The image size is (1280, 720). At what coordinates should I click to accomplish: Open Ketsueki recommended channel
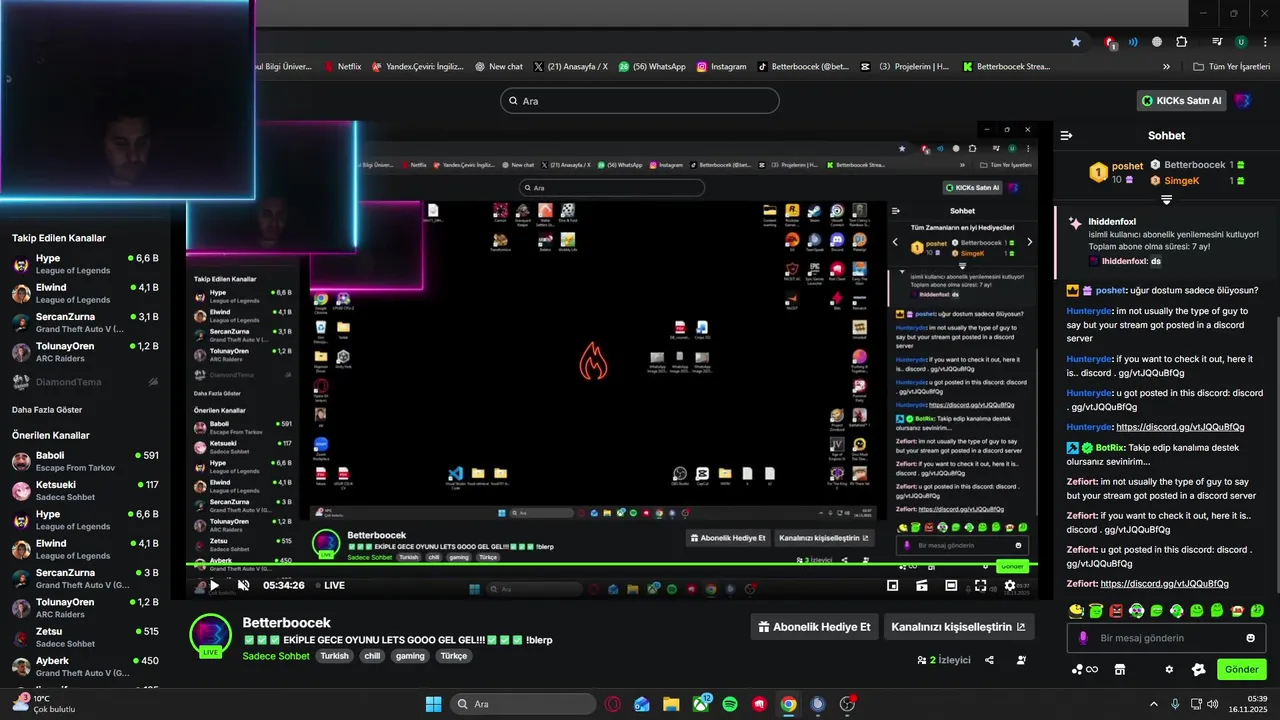point(85,490)
